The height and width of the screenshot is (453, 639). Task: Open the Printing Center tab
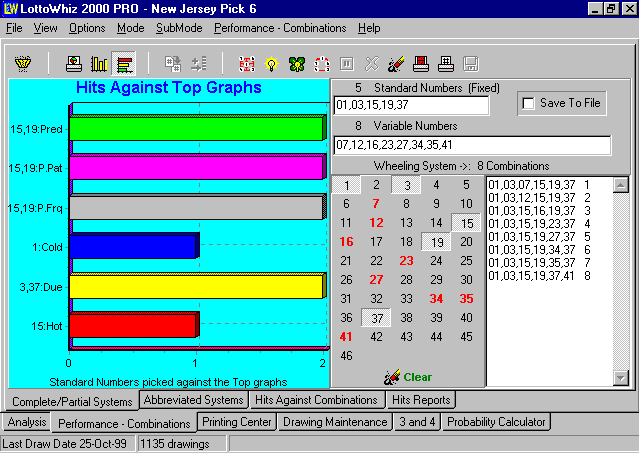pos(237,422)
